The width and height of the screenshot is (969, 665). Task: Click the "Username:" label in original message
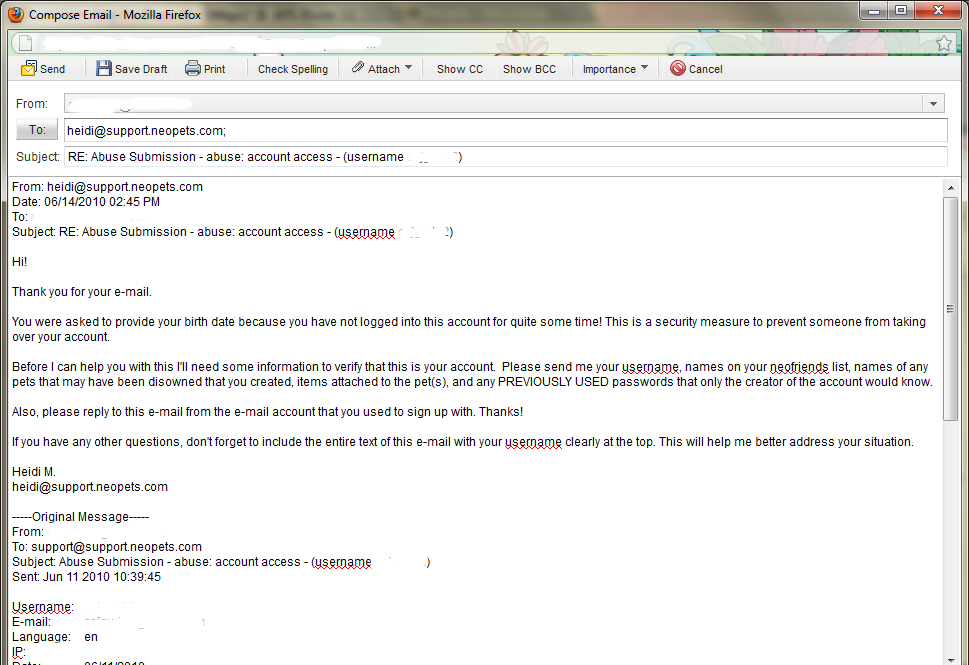(x=43, y=607)
